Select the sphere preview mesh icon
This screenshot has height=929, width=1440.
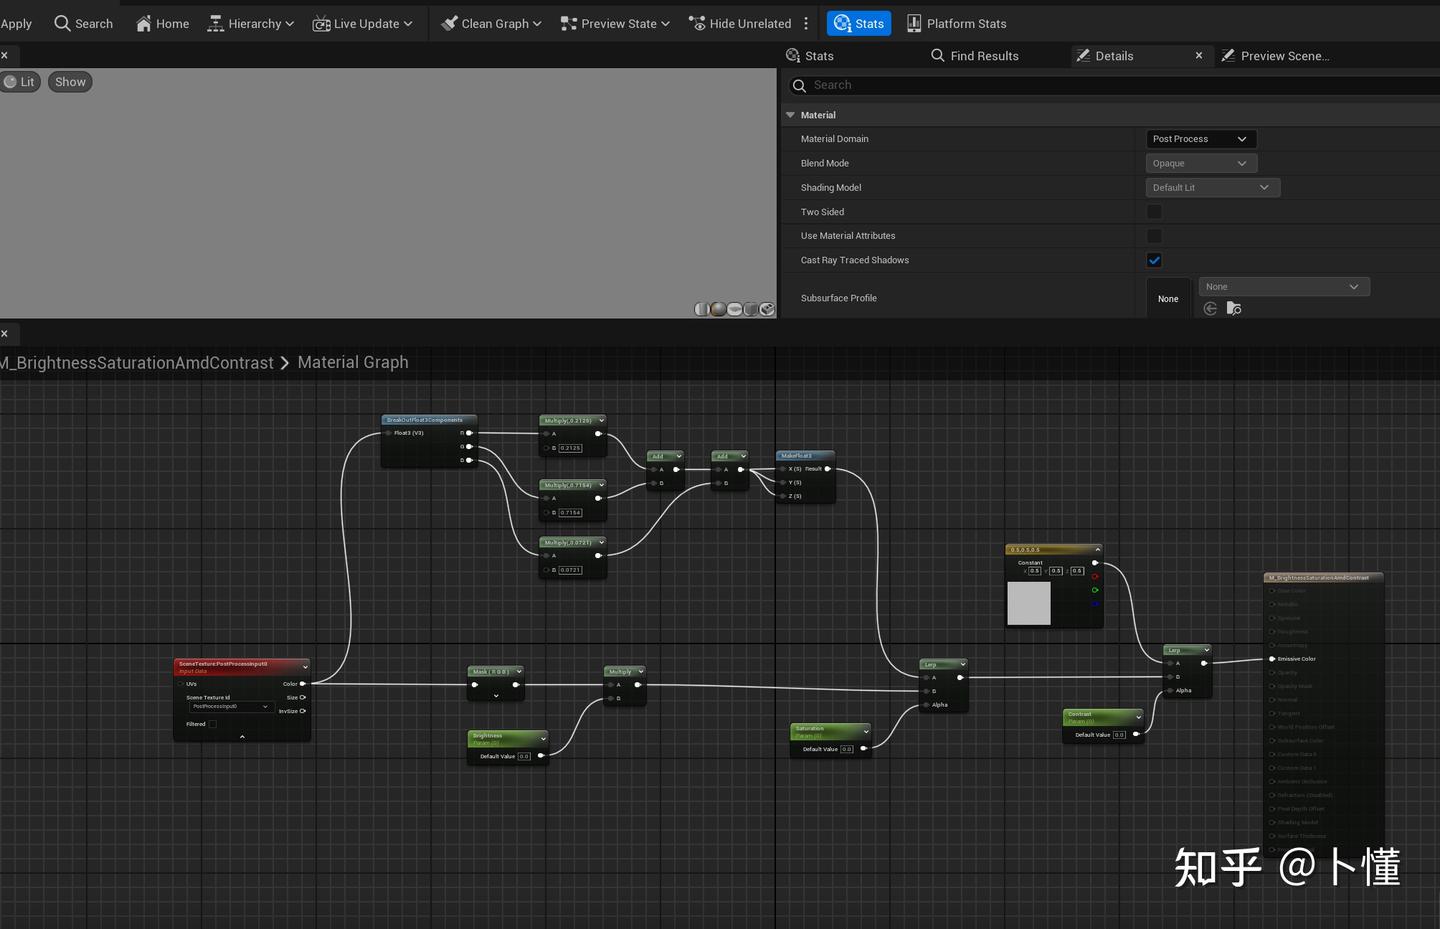click(x=717, y=309)
